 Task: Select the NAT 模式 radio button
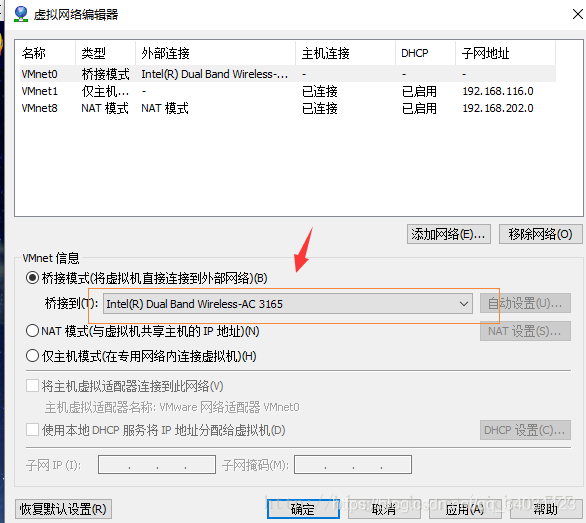(33, 331)
